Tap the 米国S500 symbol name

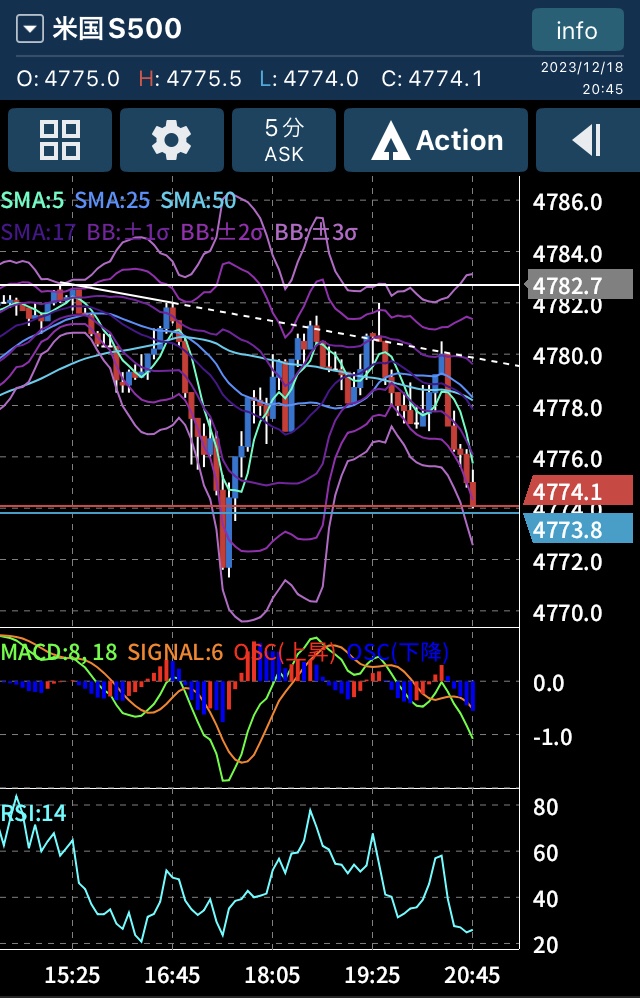click(117, 29)
